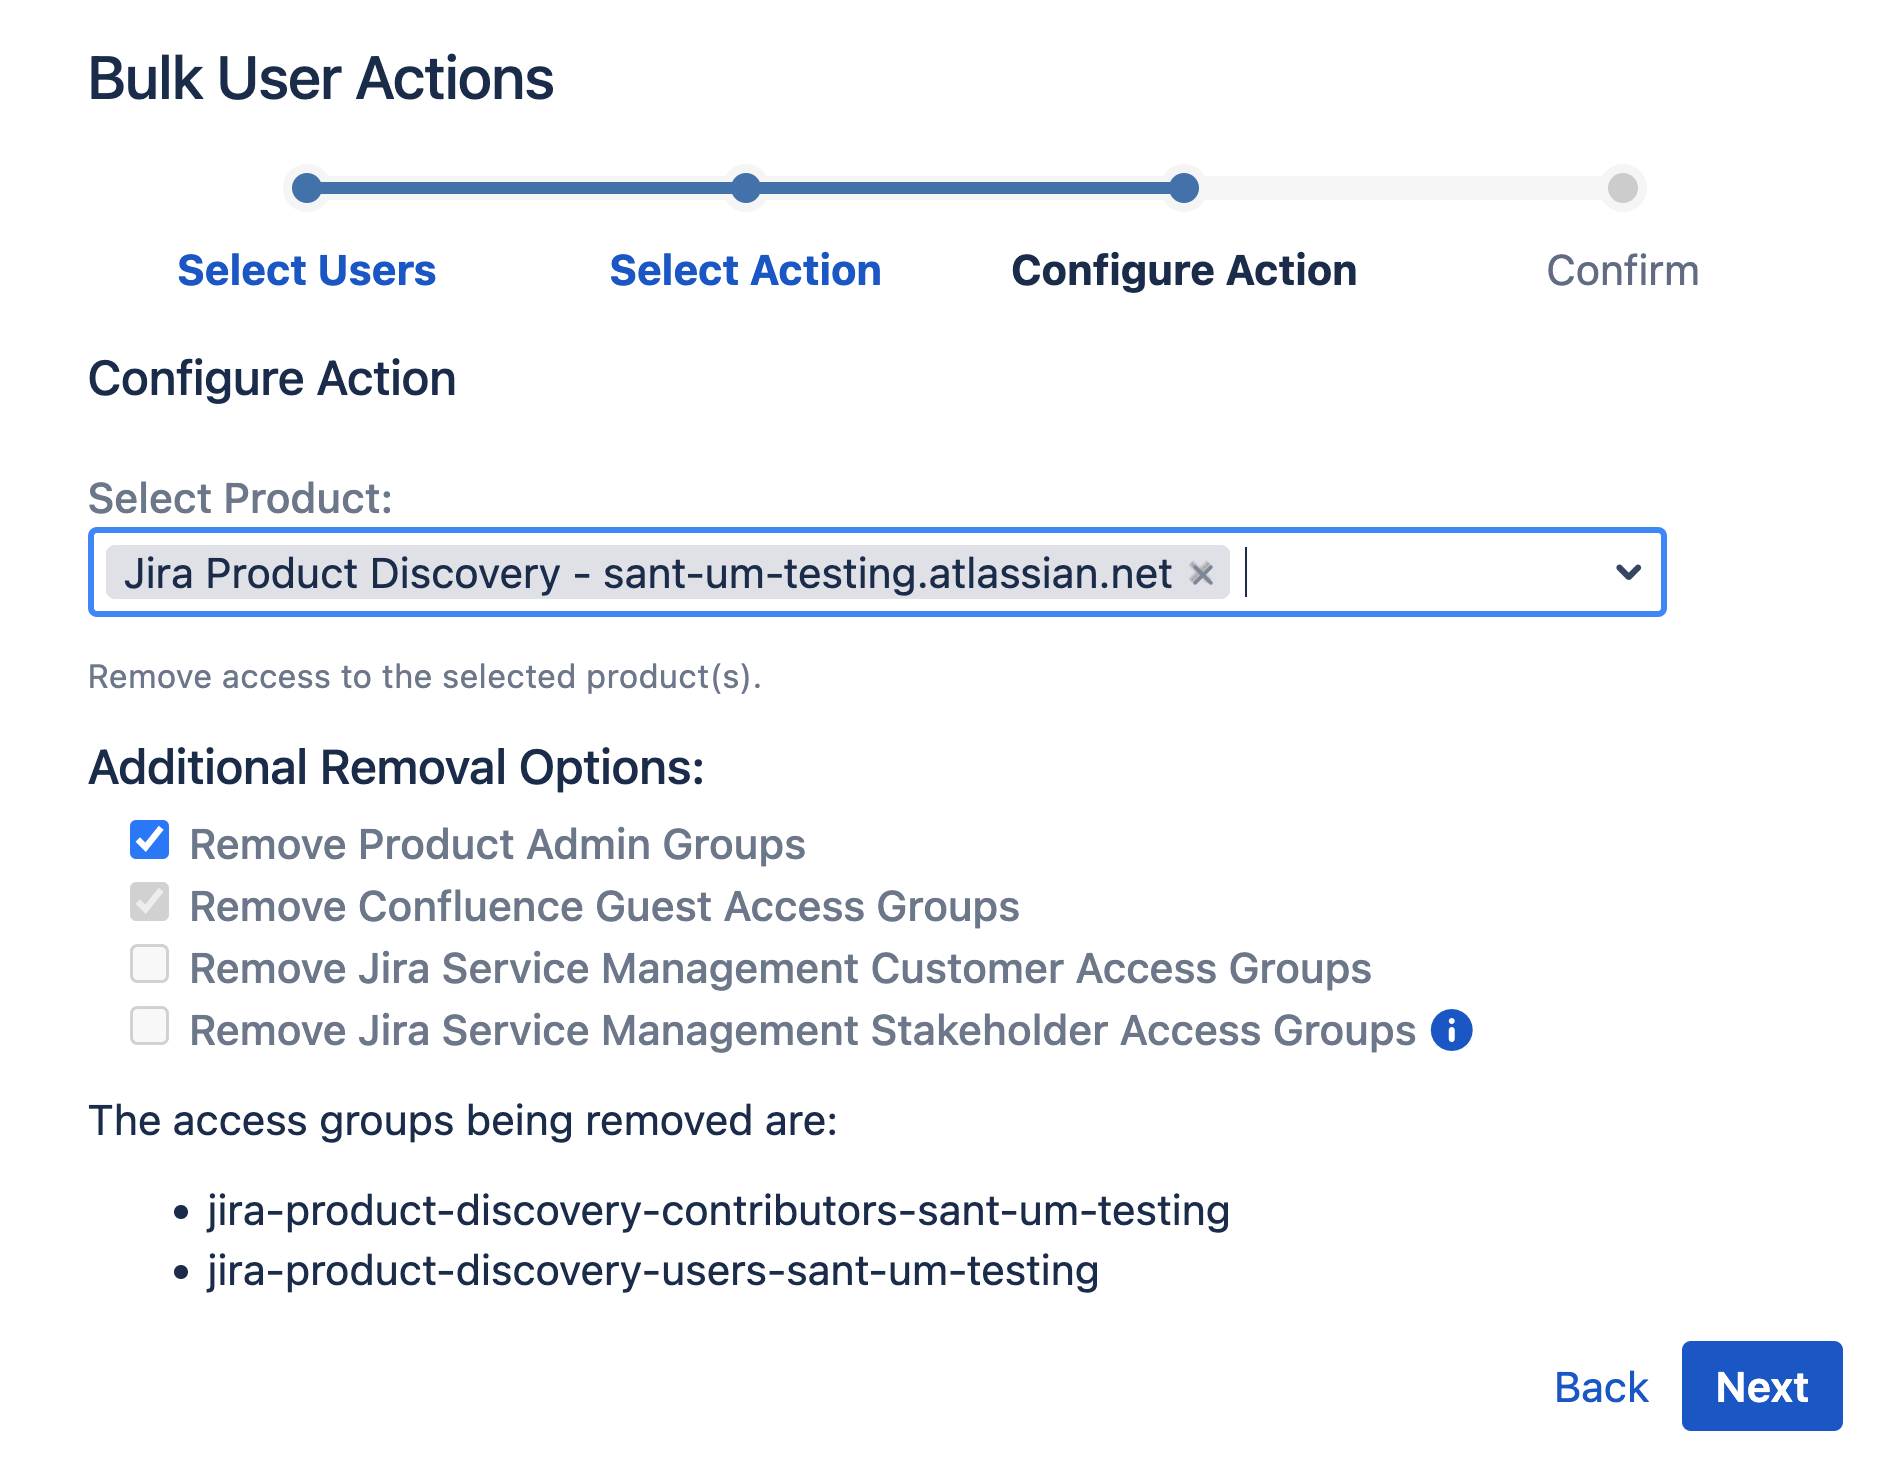Enable Remove Jira Service Management Stakeholder Access Groups

point(149,1027)
